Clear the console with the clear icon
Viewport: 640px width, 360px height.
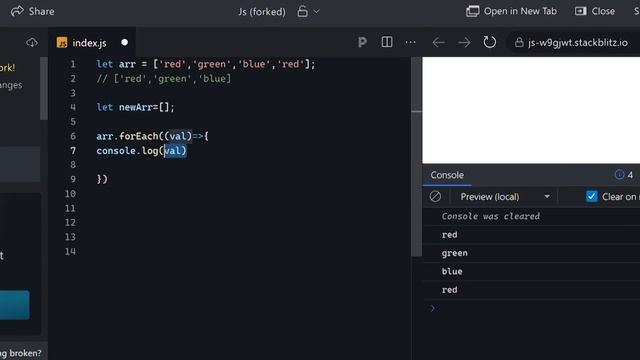(x=435, y=196)
